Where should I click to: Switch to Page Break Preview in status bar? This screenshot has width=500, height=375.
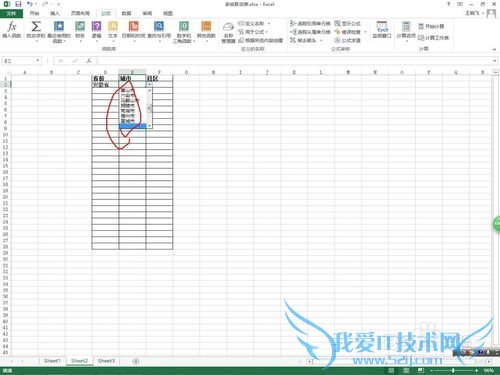421,370
